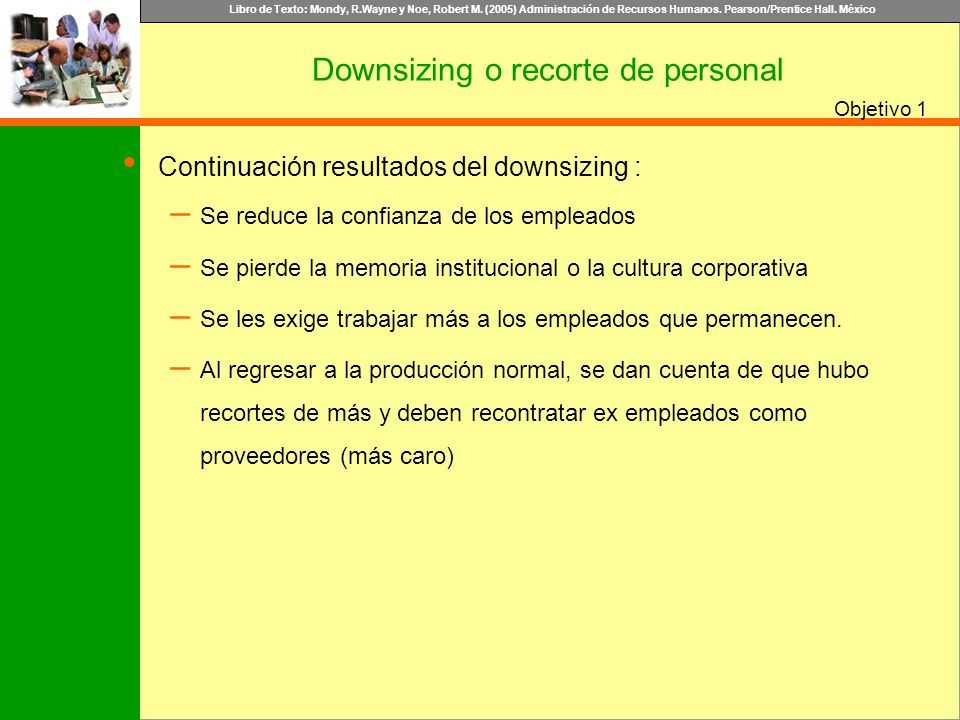Click 'Se les exige trabajar más' line
The height and width of the screenshot is (720, 960).
[x=520, y=319]
